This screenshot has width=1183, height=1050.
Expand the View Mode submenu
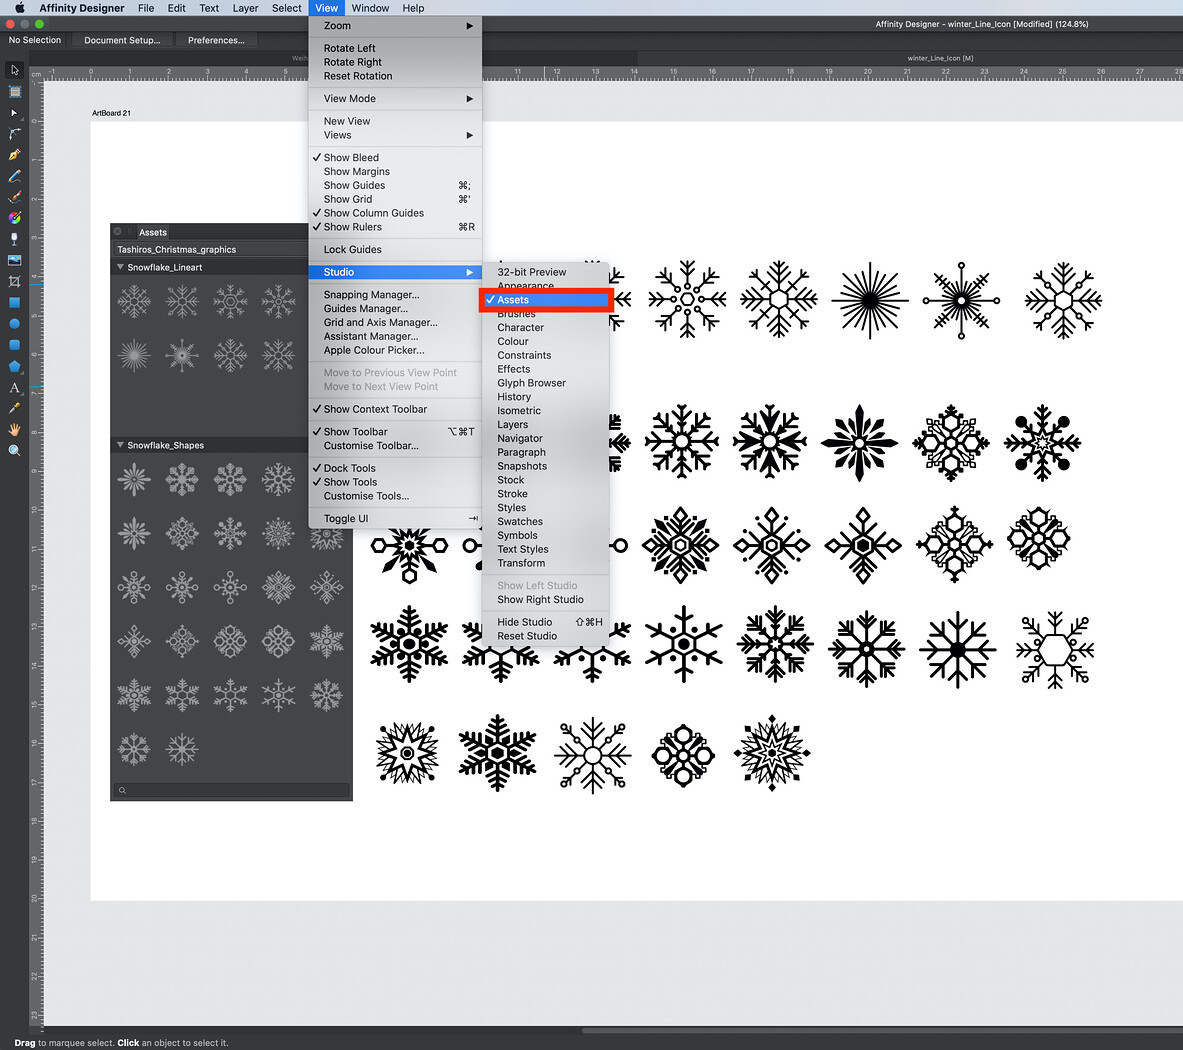395,99
